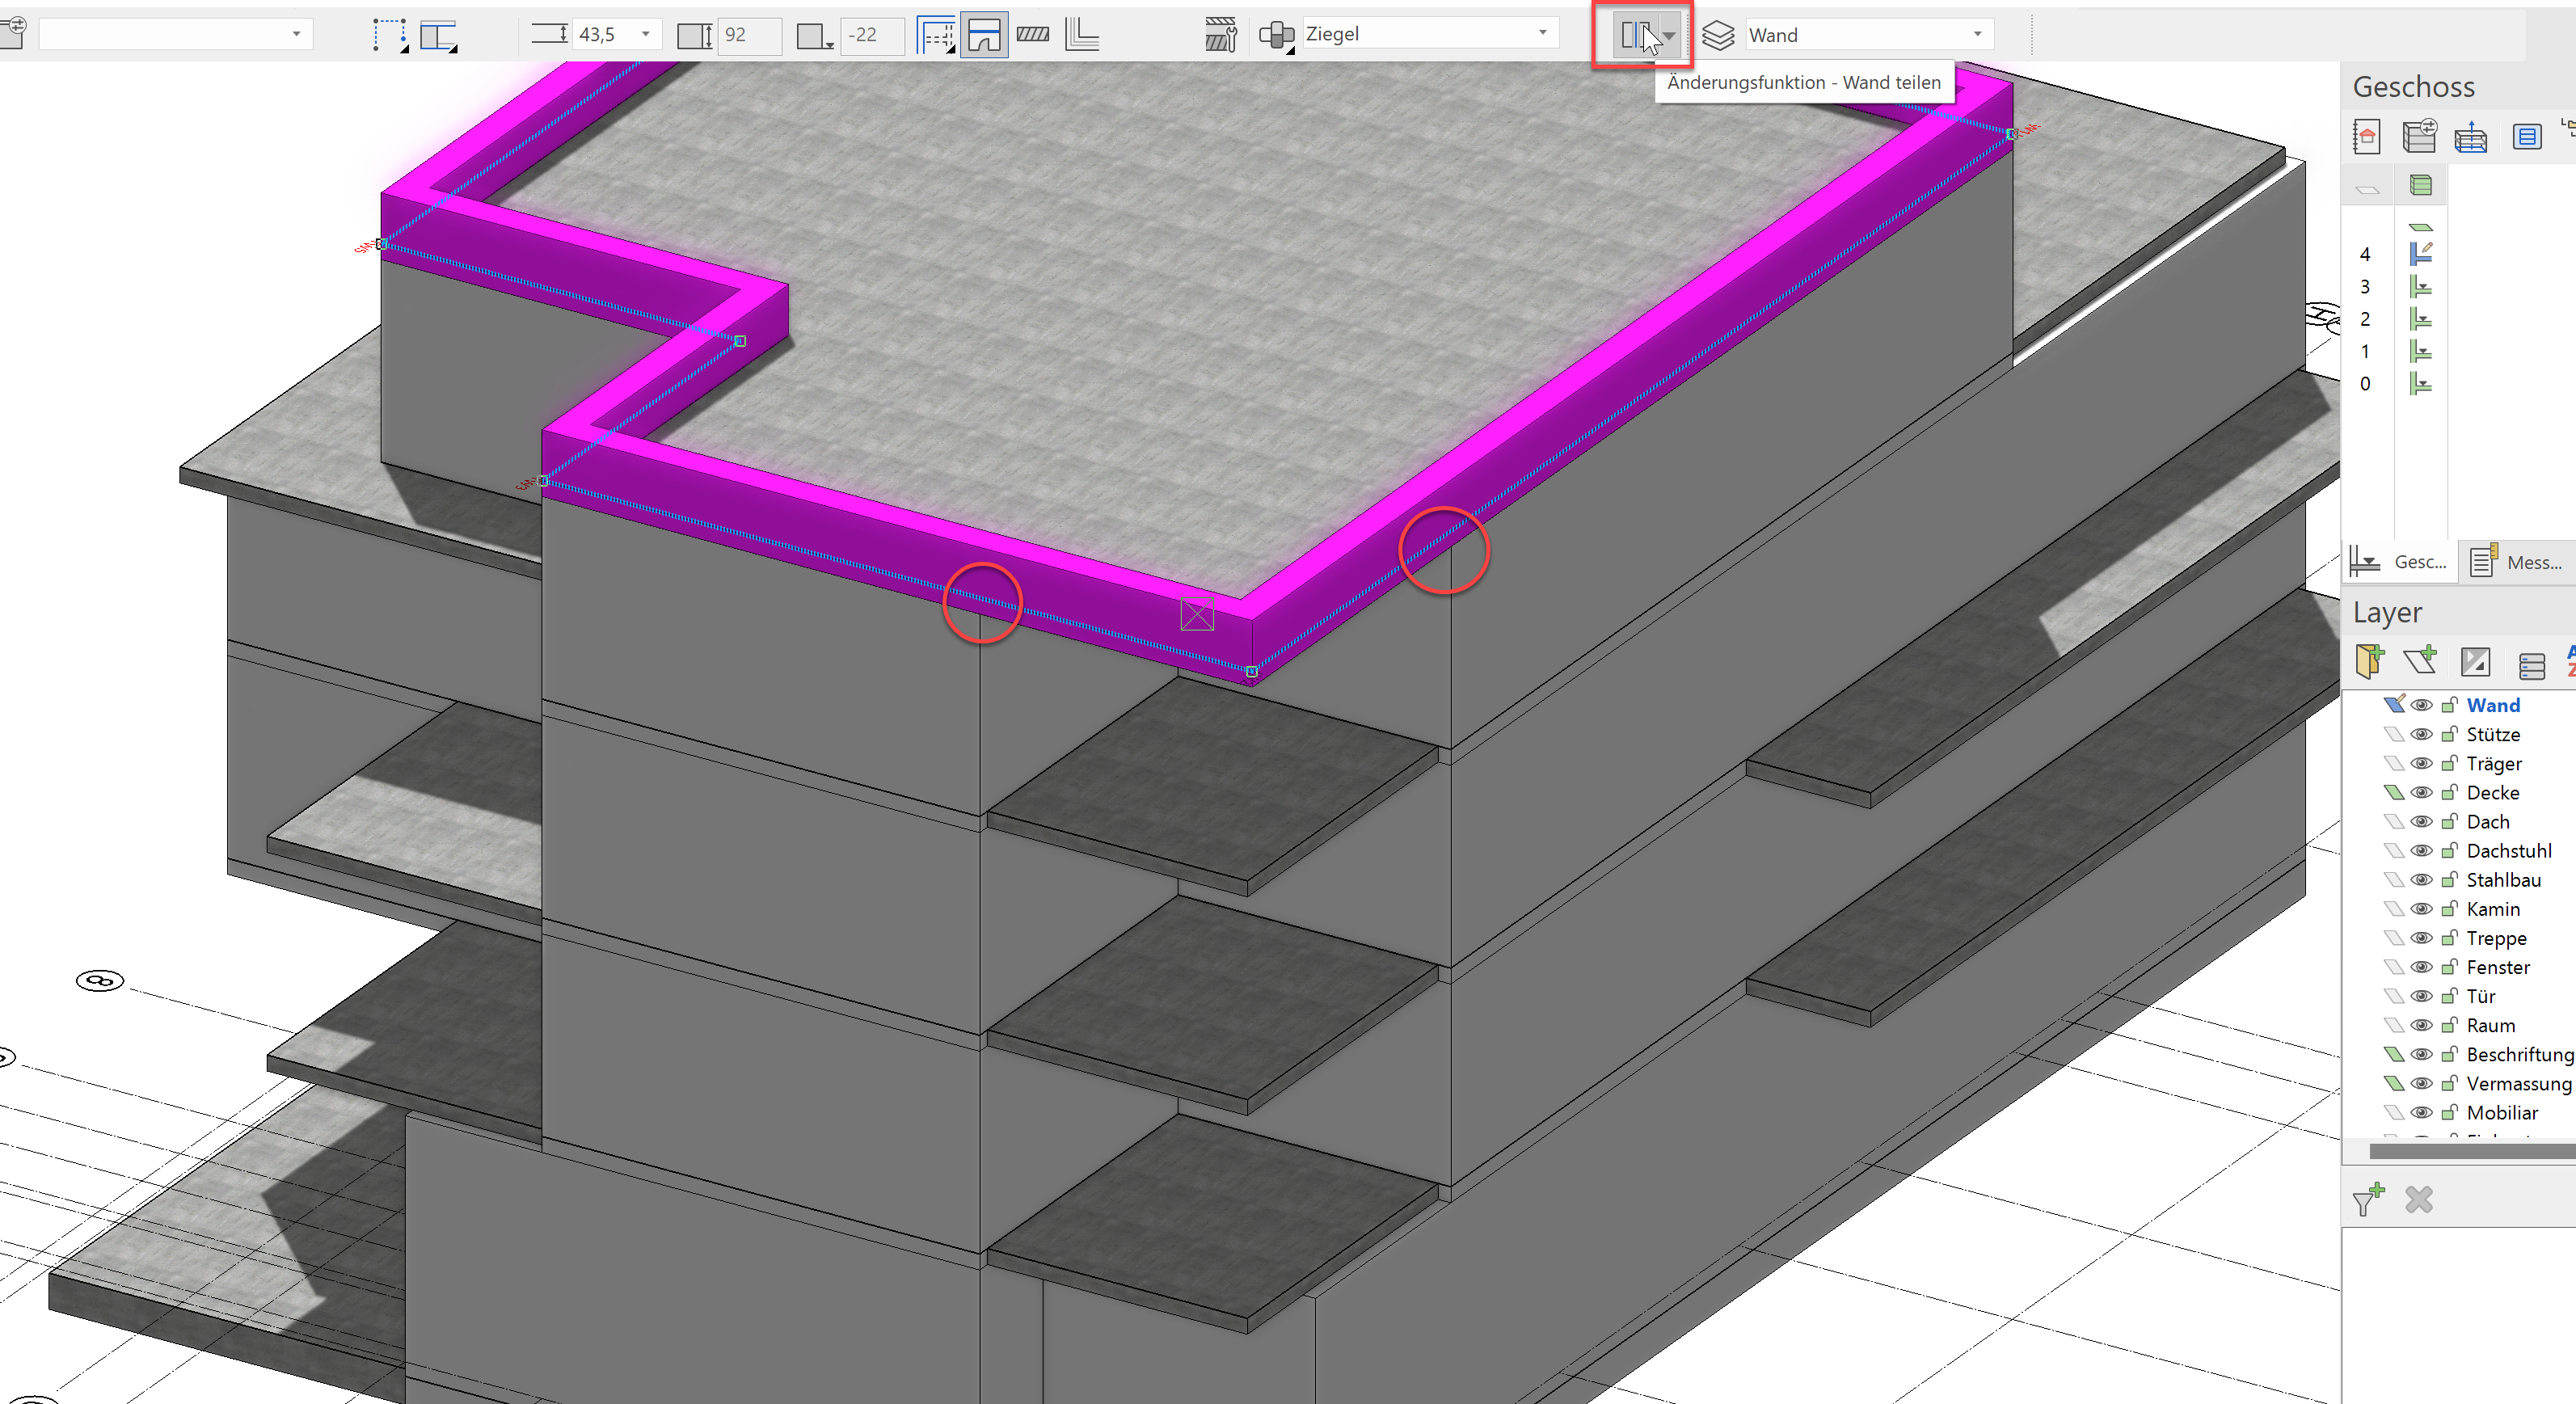Open the Ziegel material dropdown

[x=1543, y=33]
